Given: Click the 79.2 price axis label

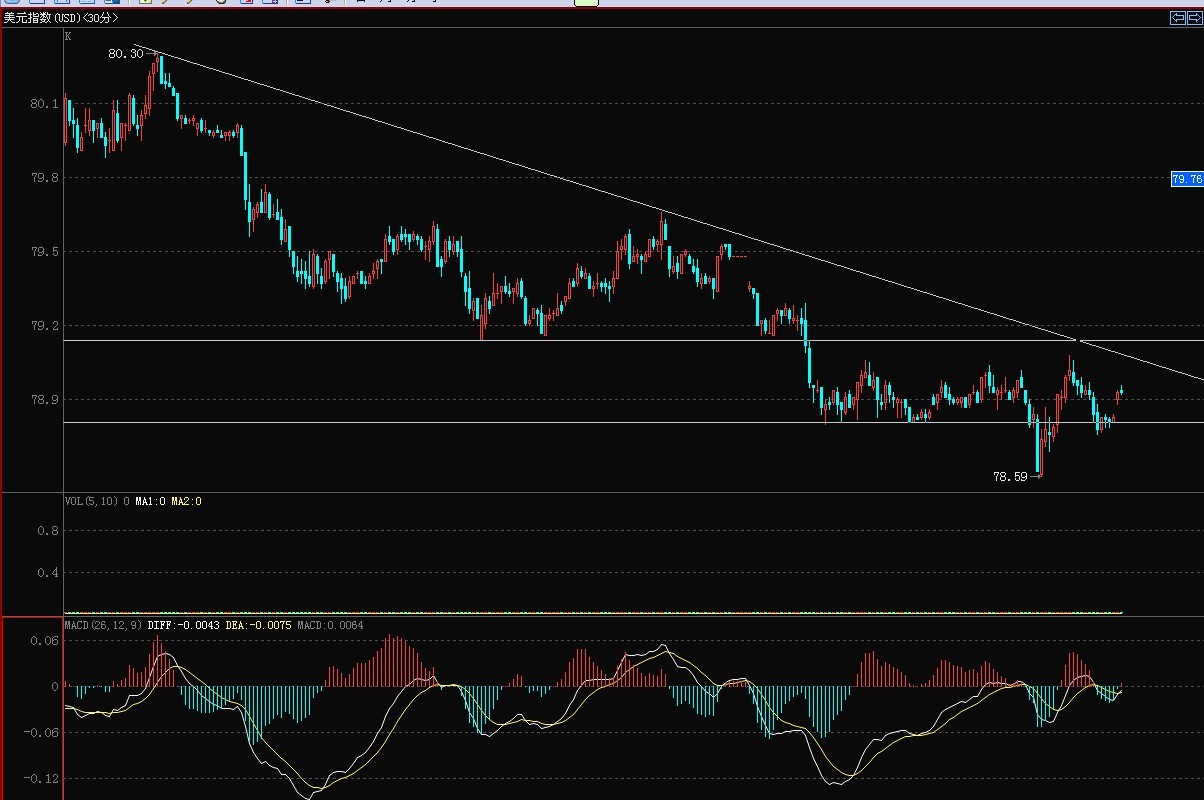Looking at the screenshot, I should point(44,326).
